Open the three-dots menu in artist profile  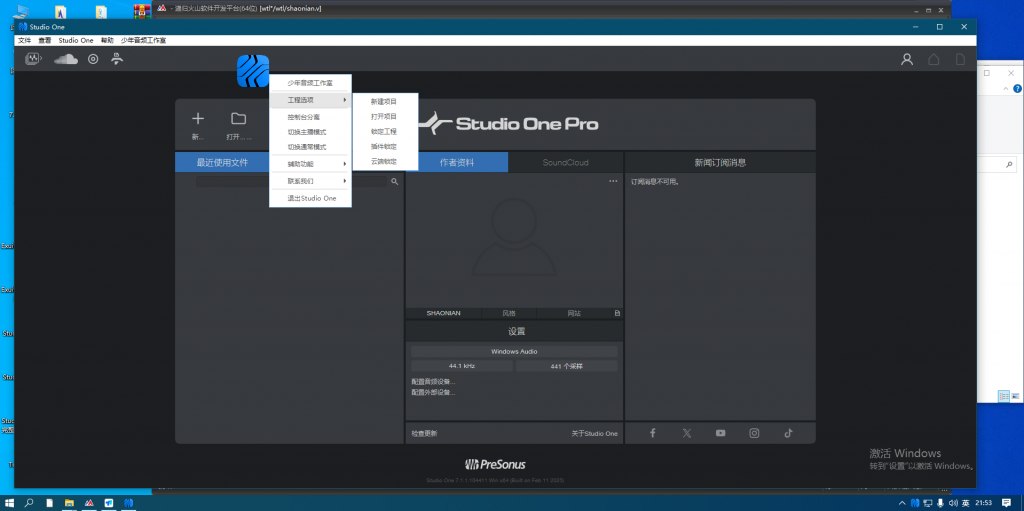pyautogui.click(x=613, y=181)
